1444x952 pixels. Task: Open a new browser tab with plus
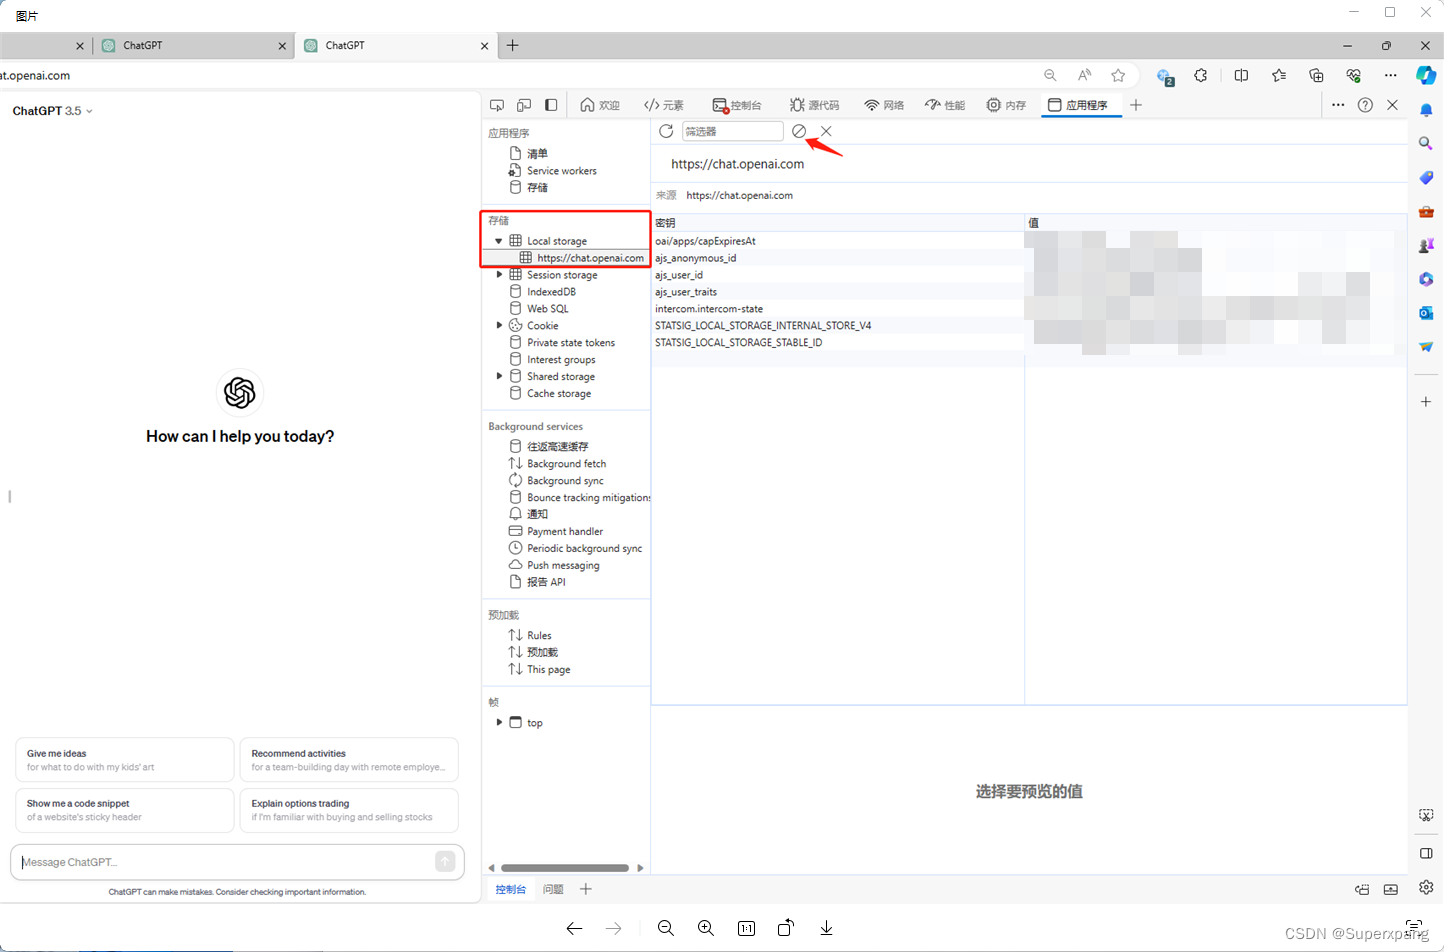point(512,45)
